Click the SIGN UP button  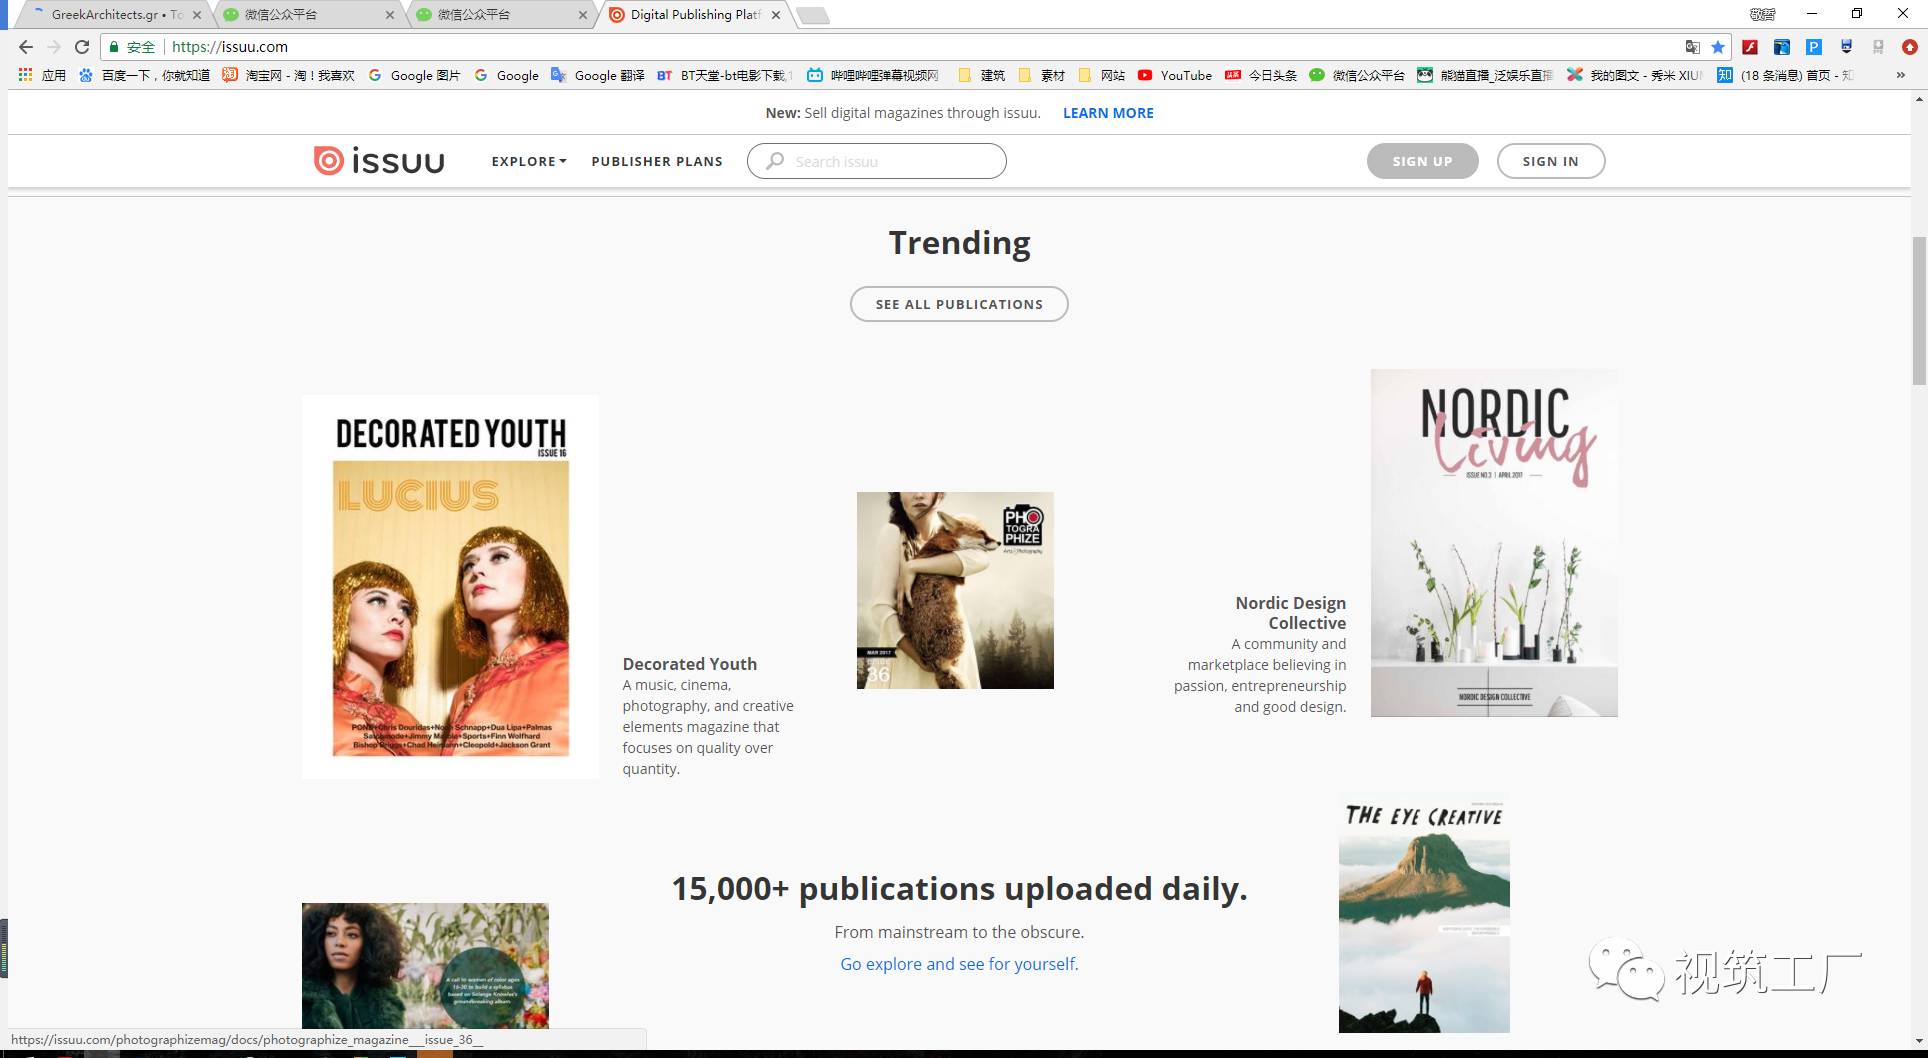(x=1422, y=161)
